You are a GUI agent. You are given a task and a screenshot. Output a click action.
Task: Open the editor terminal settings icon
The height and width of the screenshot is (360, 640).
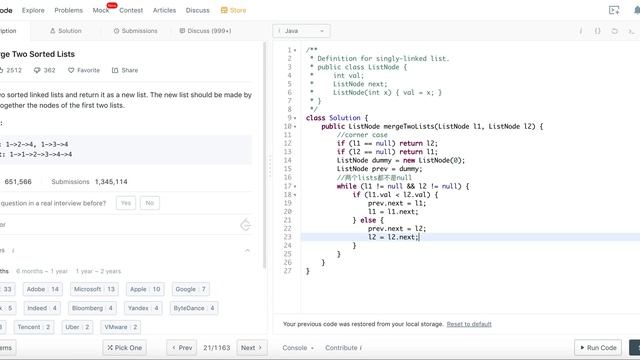(631, 31)
